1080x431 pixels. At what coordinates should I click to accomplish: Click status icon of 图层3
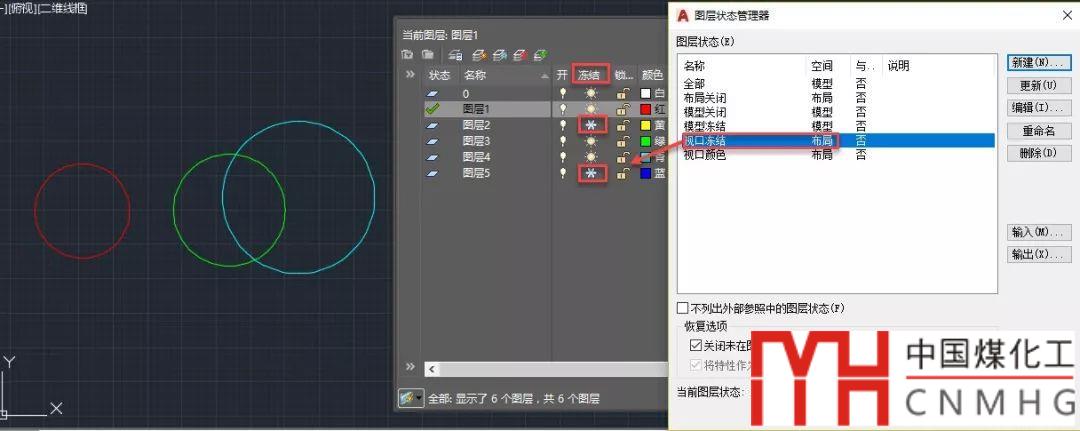(x=433, y=141)
